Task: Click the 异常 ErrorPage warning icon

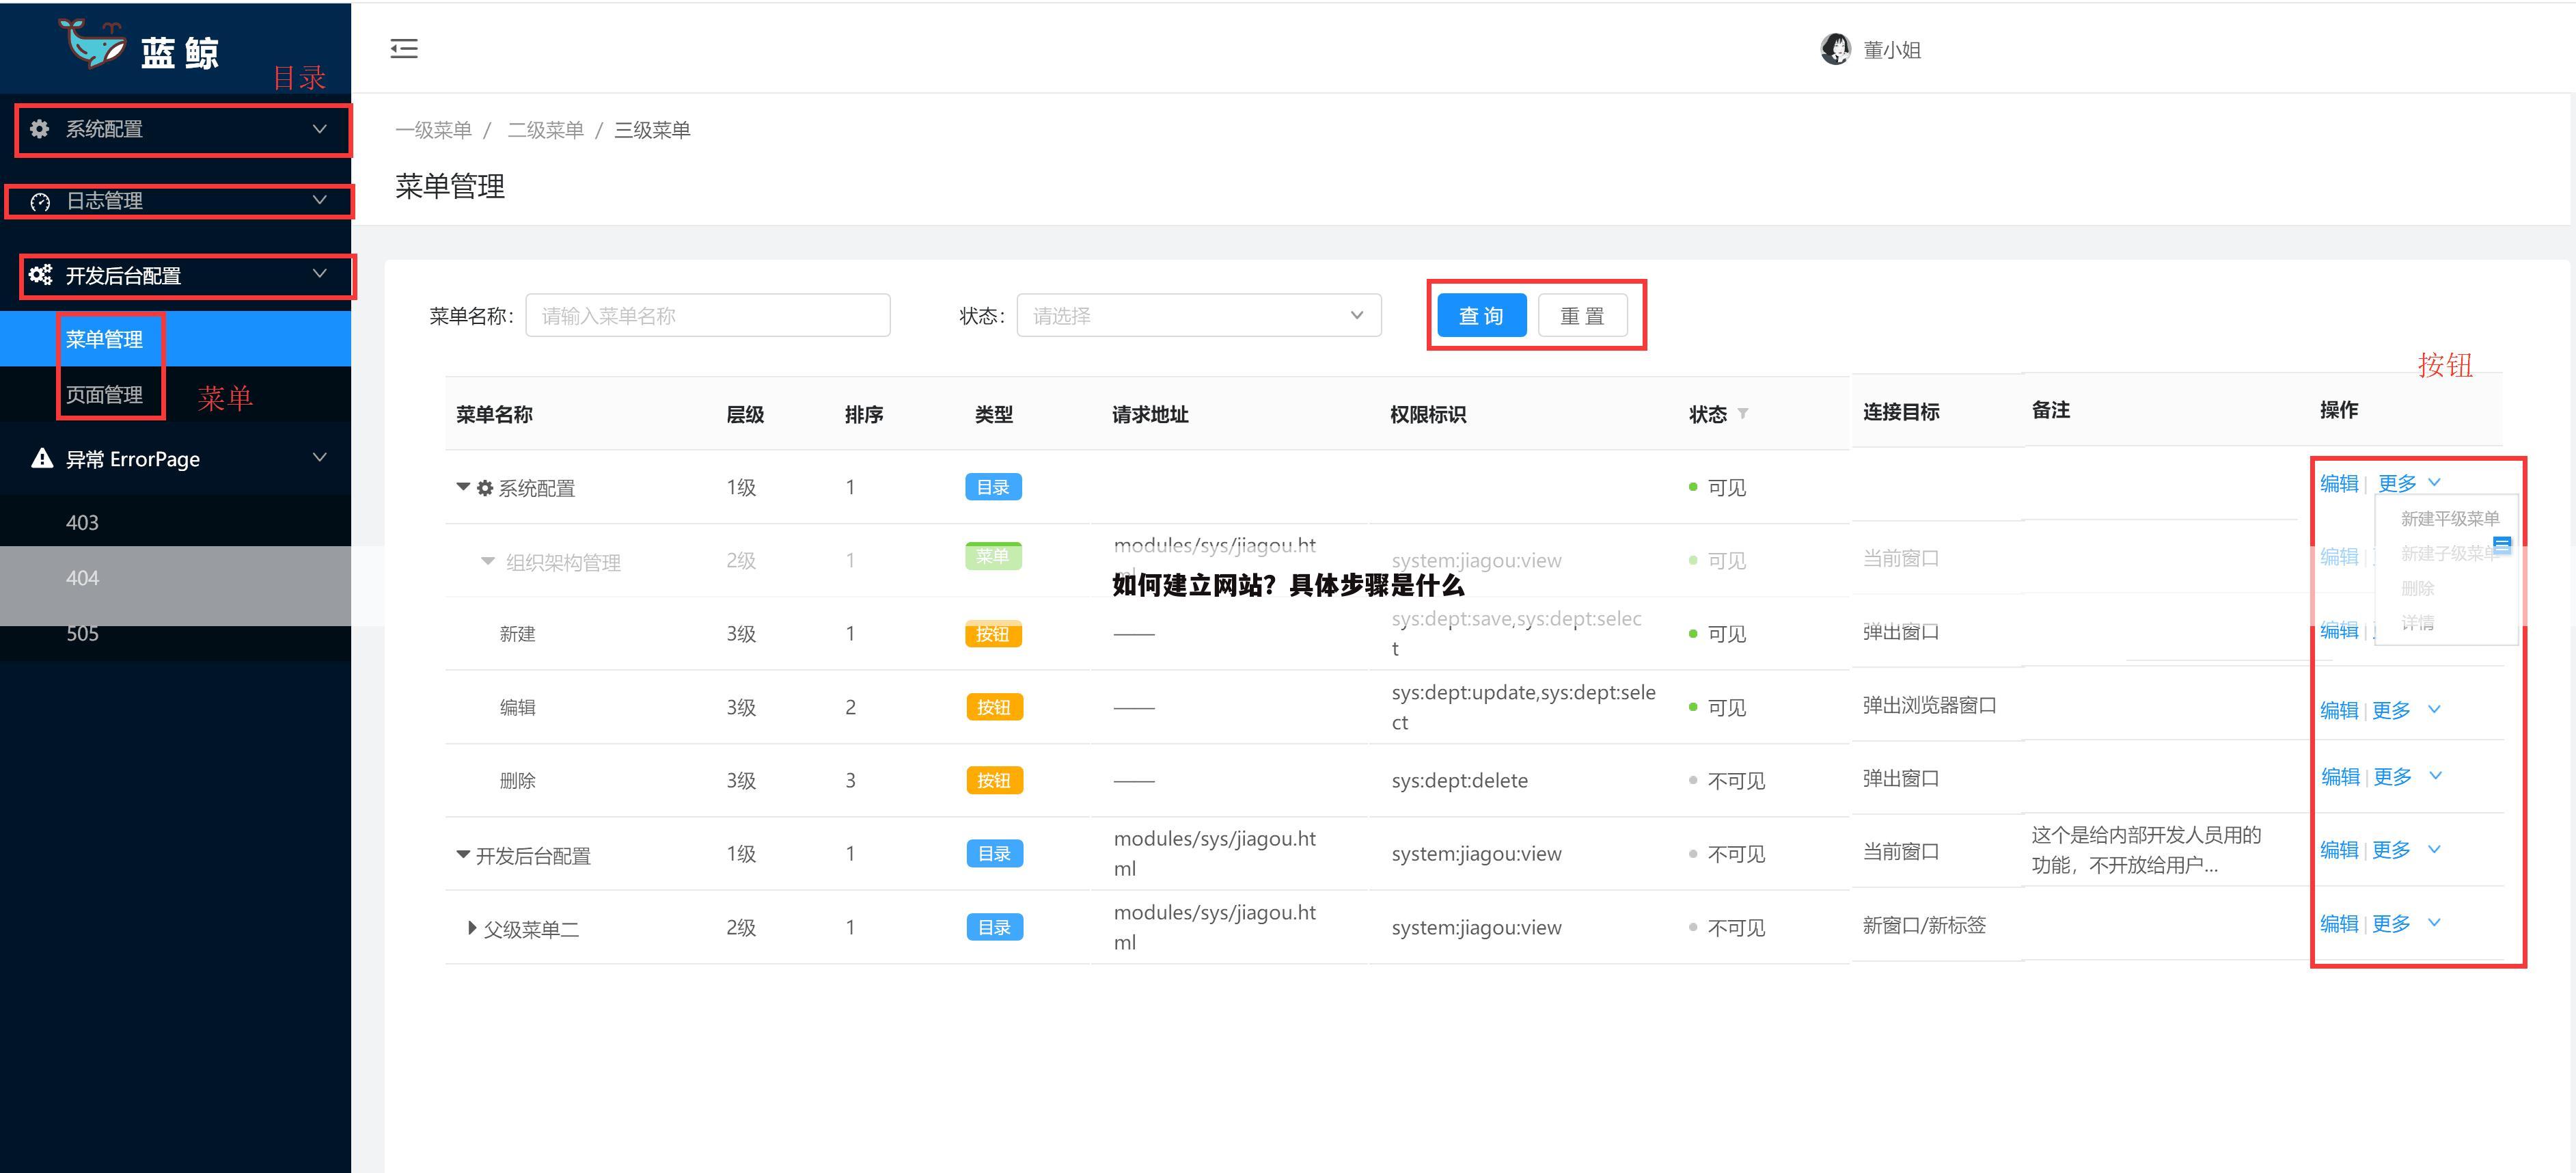Action: tap(40, 458)
